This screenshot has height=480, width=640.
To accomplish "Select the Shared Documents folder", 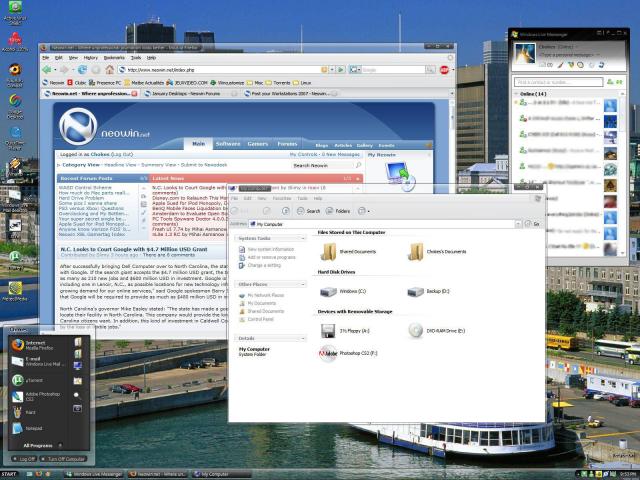I will [x=348, y=252].
